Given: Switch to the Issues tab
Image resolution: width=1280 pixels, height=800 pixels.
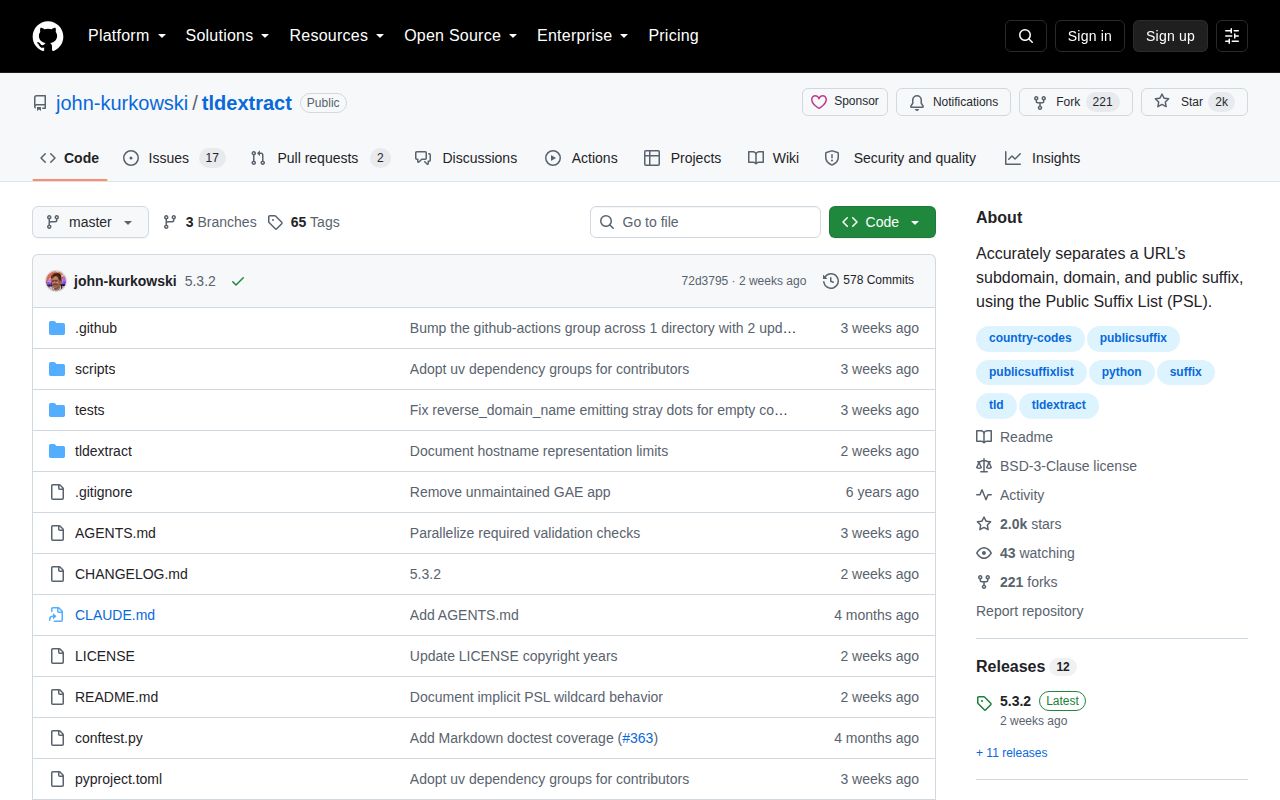Looking at the screenshot, I should coord(174,158).
